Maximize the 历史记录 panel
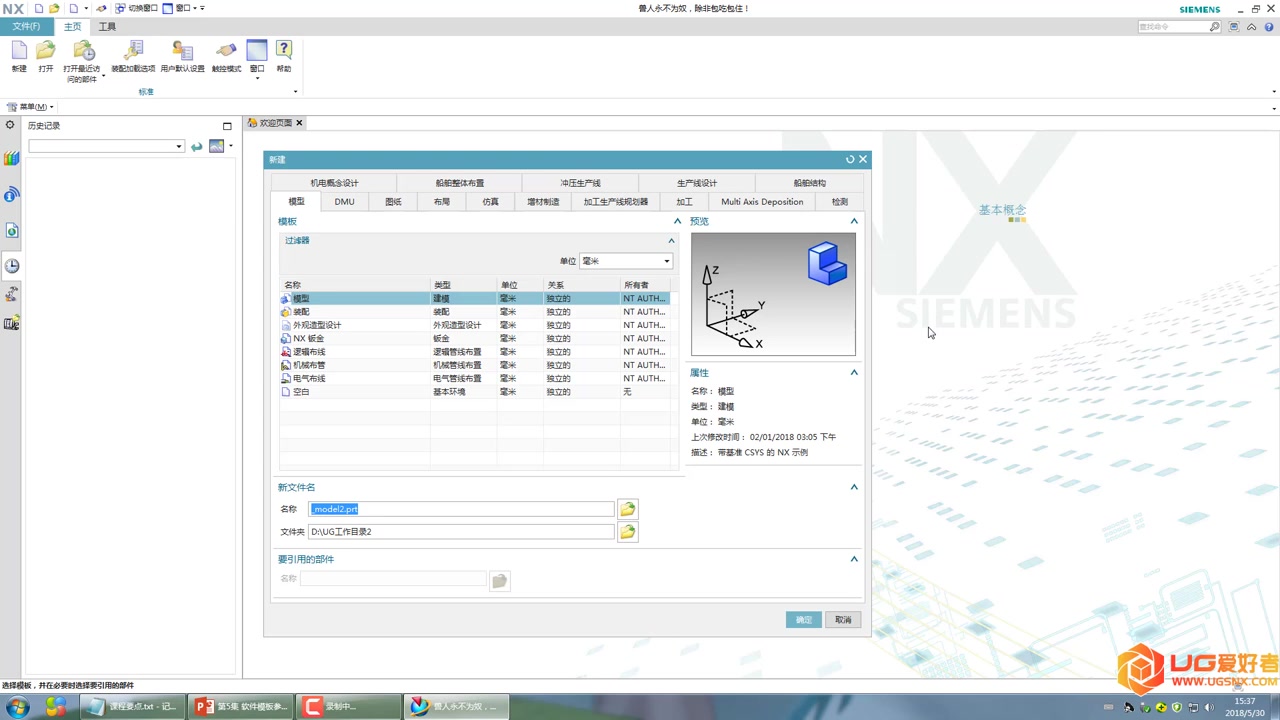Screen dimensions: 1280x720 227,126
